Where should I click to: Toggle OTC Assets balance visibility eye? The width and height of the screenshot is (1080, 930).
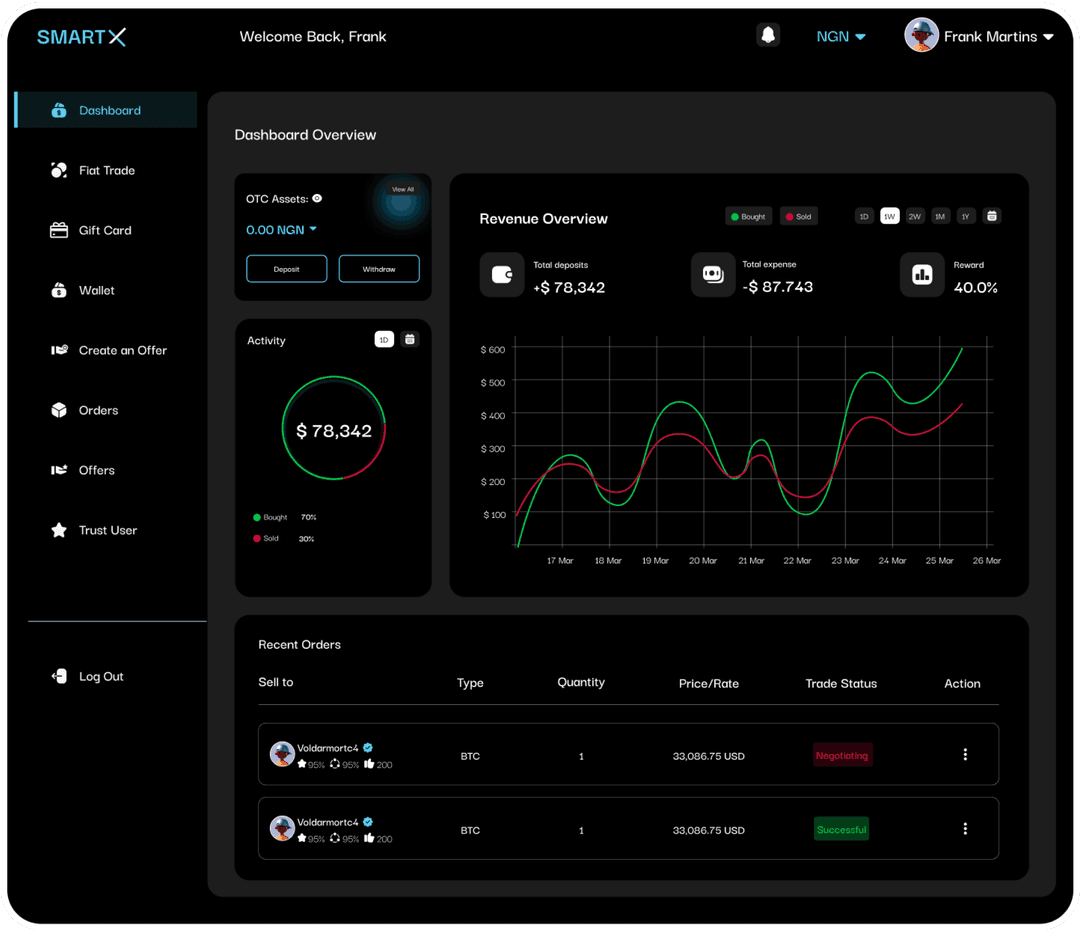[317, 199]
